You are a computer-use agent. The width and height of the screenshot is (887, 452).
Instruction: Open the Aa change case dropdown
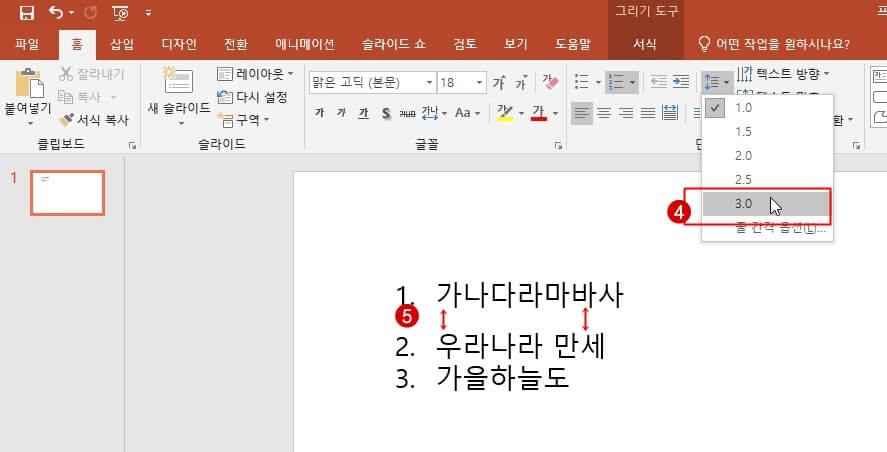[x=467, y=113]
